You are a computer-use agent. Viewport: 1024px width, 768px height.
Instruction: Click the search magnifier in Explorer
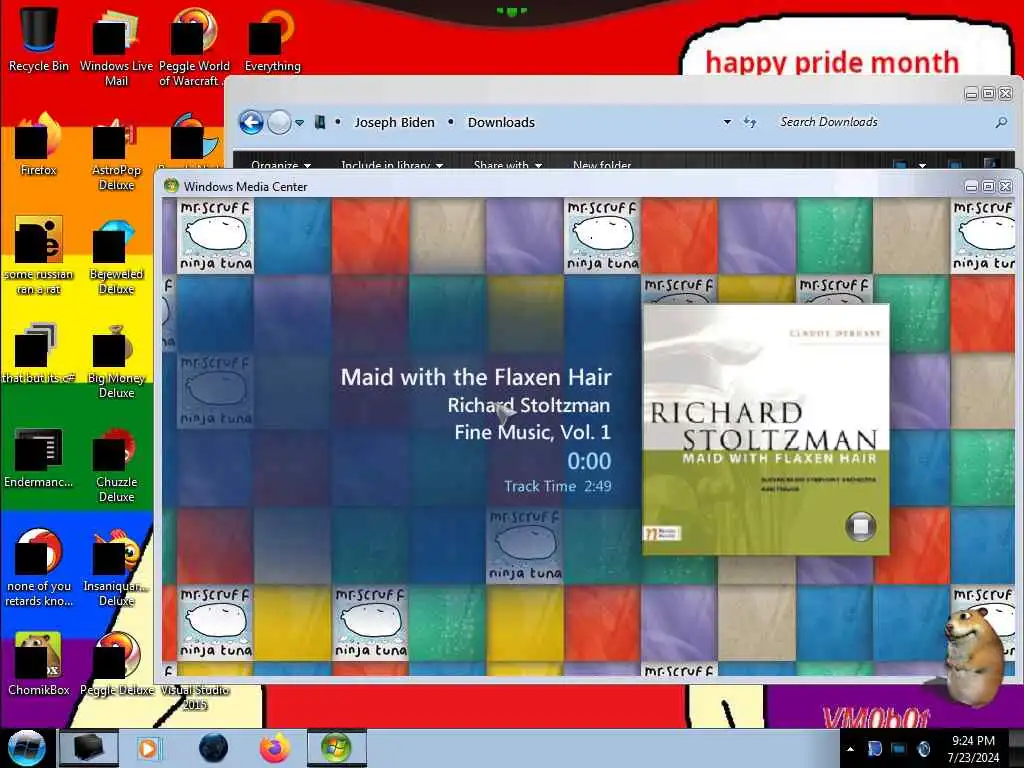point(1000,122)
